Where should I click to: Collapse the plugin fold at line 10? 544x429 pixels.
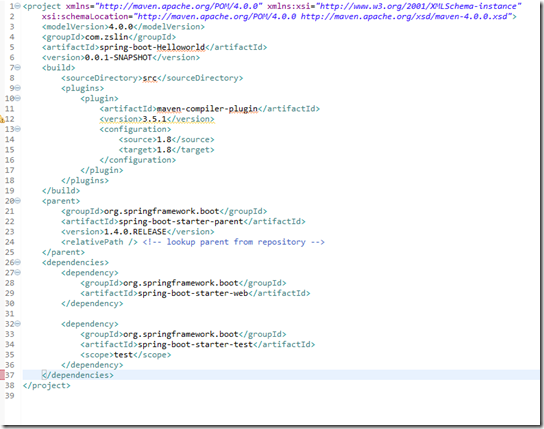pyautogui.click(x=18, y=98)
